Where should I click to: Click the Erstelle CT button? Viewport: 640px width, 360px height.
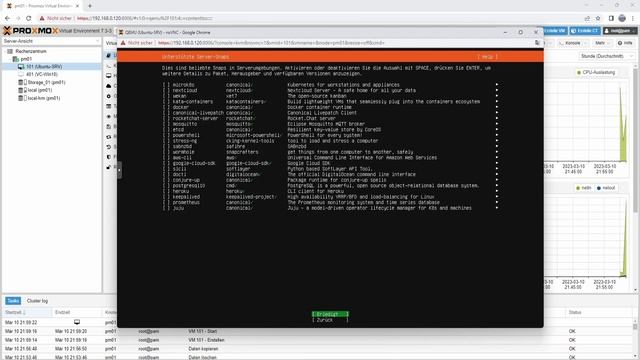585,31
